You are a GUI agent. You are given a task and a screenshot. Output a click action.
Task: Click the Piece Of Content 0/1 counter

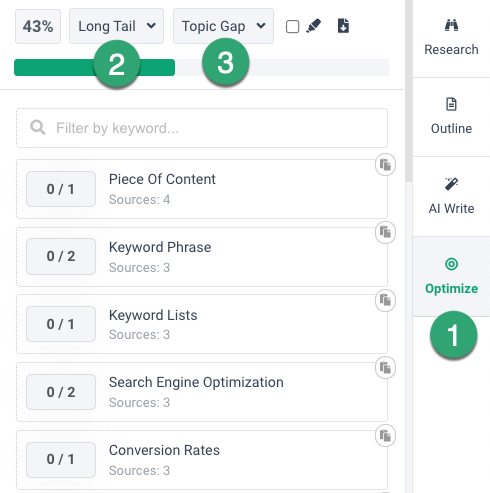click(x=61, y=189)
